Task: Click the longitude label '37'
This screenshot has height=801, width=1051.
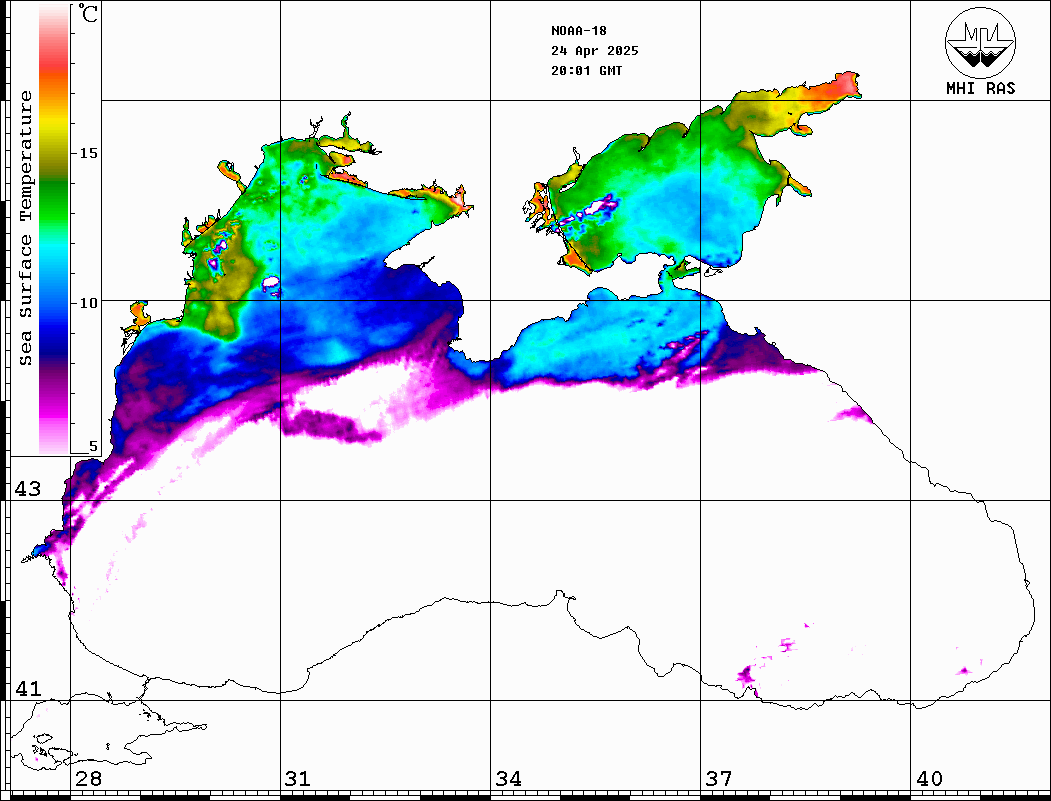Action: [x=719, y=779]
